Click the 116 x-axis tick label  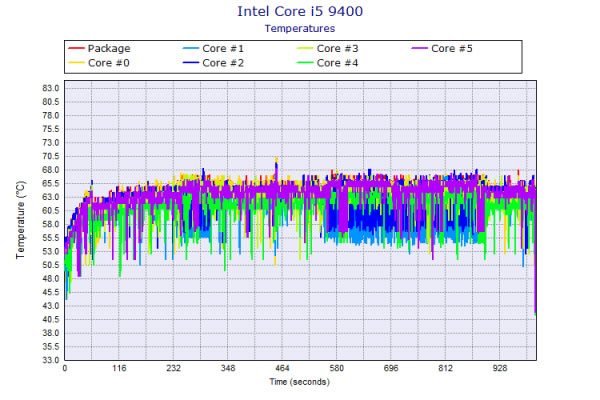(119, 368)
